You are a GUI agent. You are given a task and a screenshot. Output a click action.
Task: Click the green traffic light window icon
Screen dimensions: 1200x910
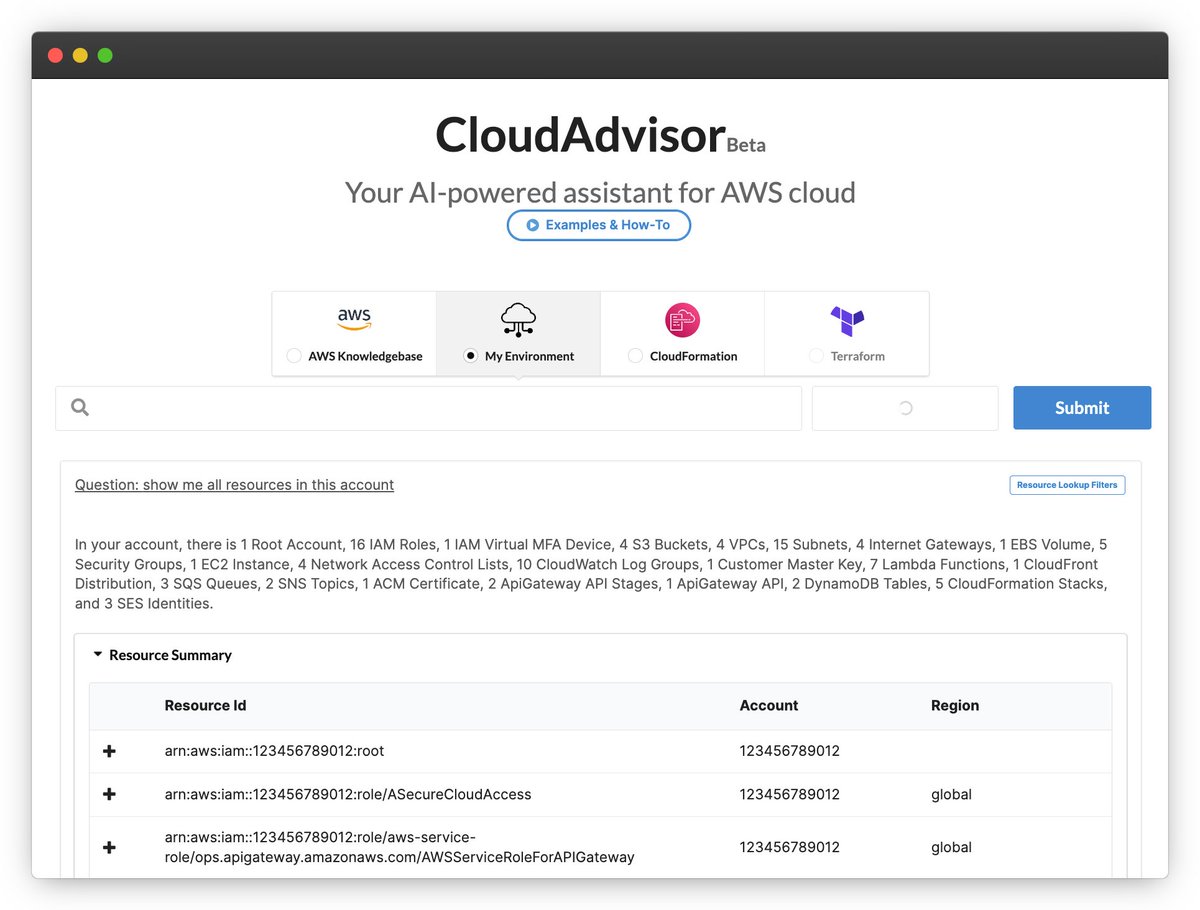click(x=104, y=55)
